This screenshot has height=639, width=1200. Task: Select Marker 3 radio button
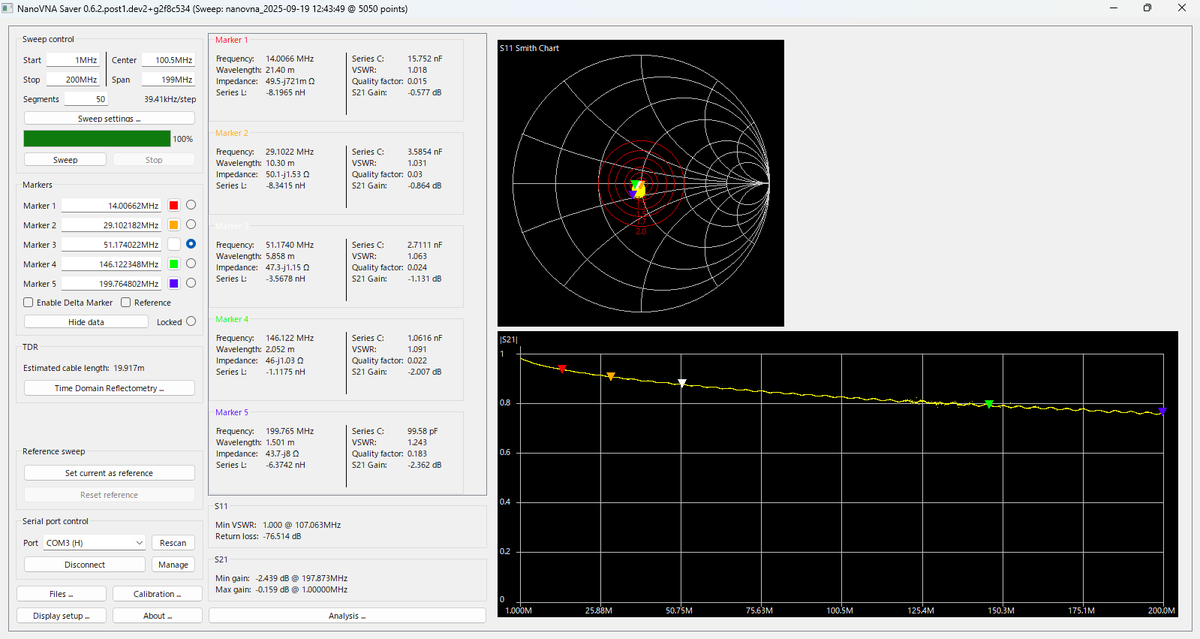[191, 244]
